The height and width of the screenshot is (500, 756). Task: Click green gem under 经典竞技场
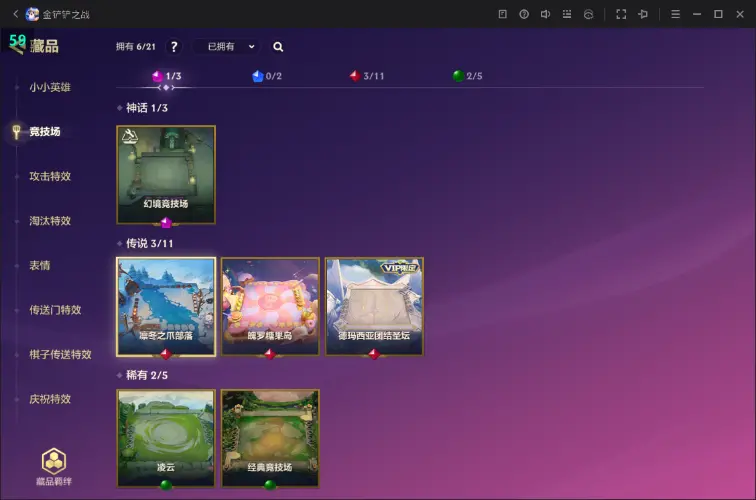270,485
